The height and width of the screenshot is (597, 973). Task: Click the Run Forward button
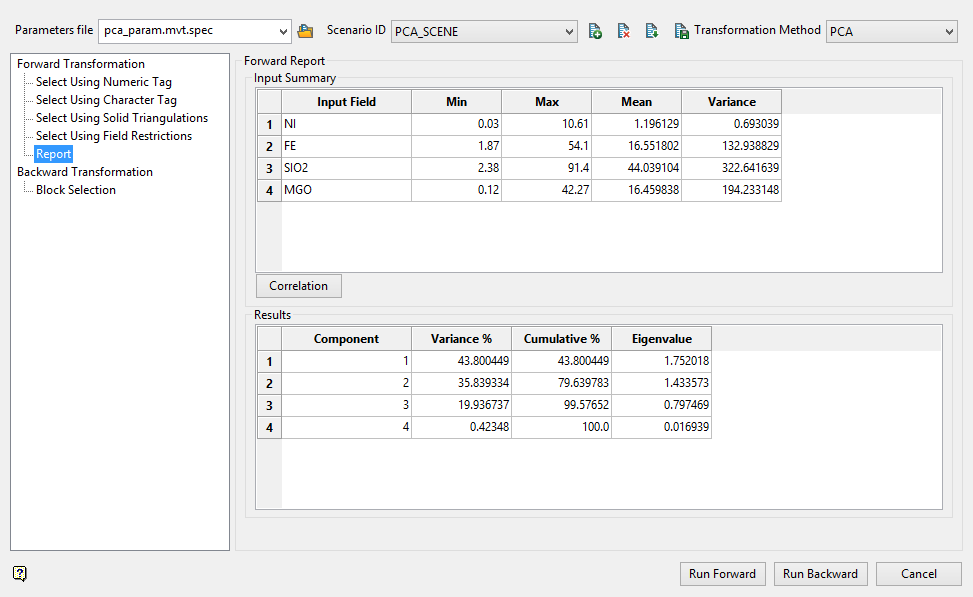click(x=723, y=574)
